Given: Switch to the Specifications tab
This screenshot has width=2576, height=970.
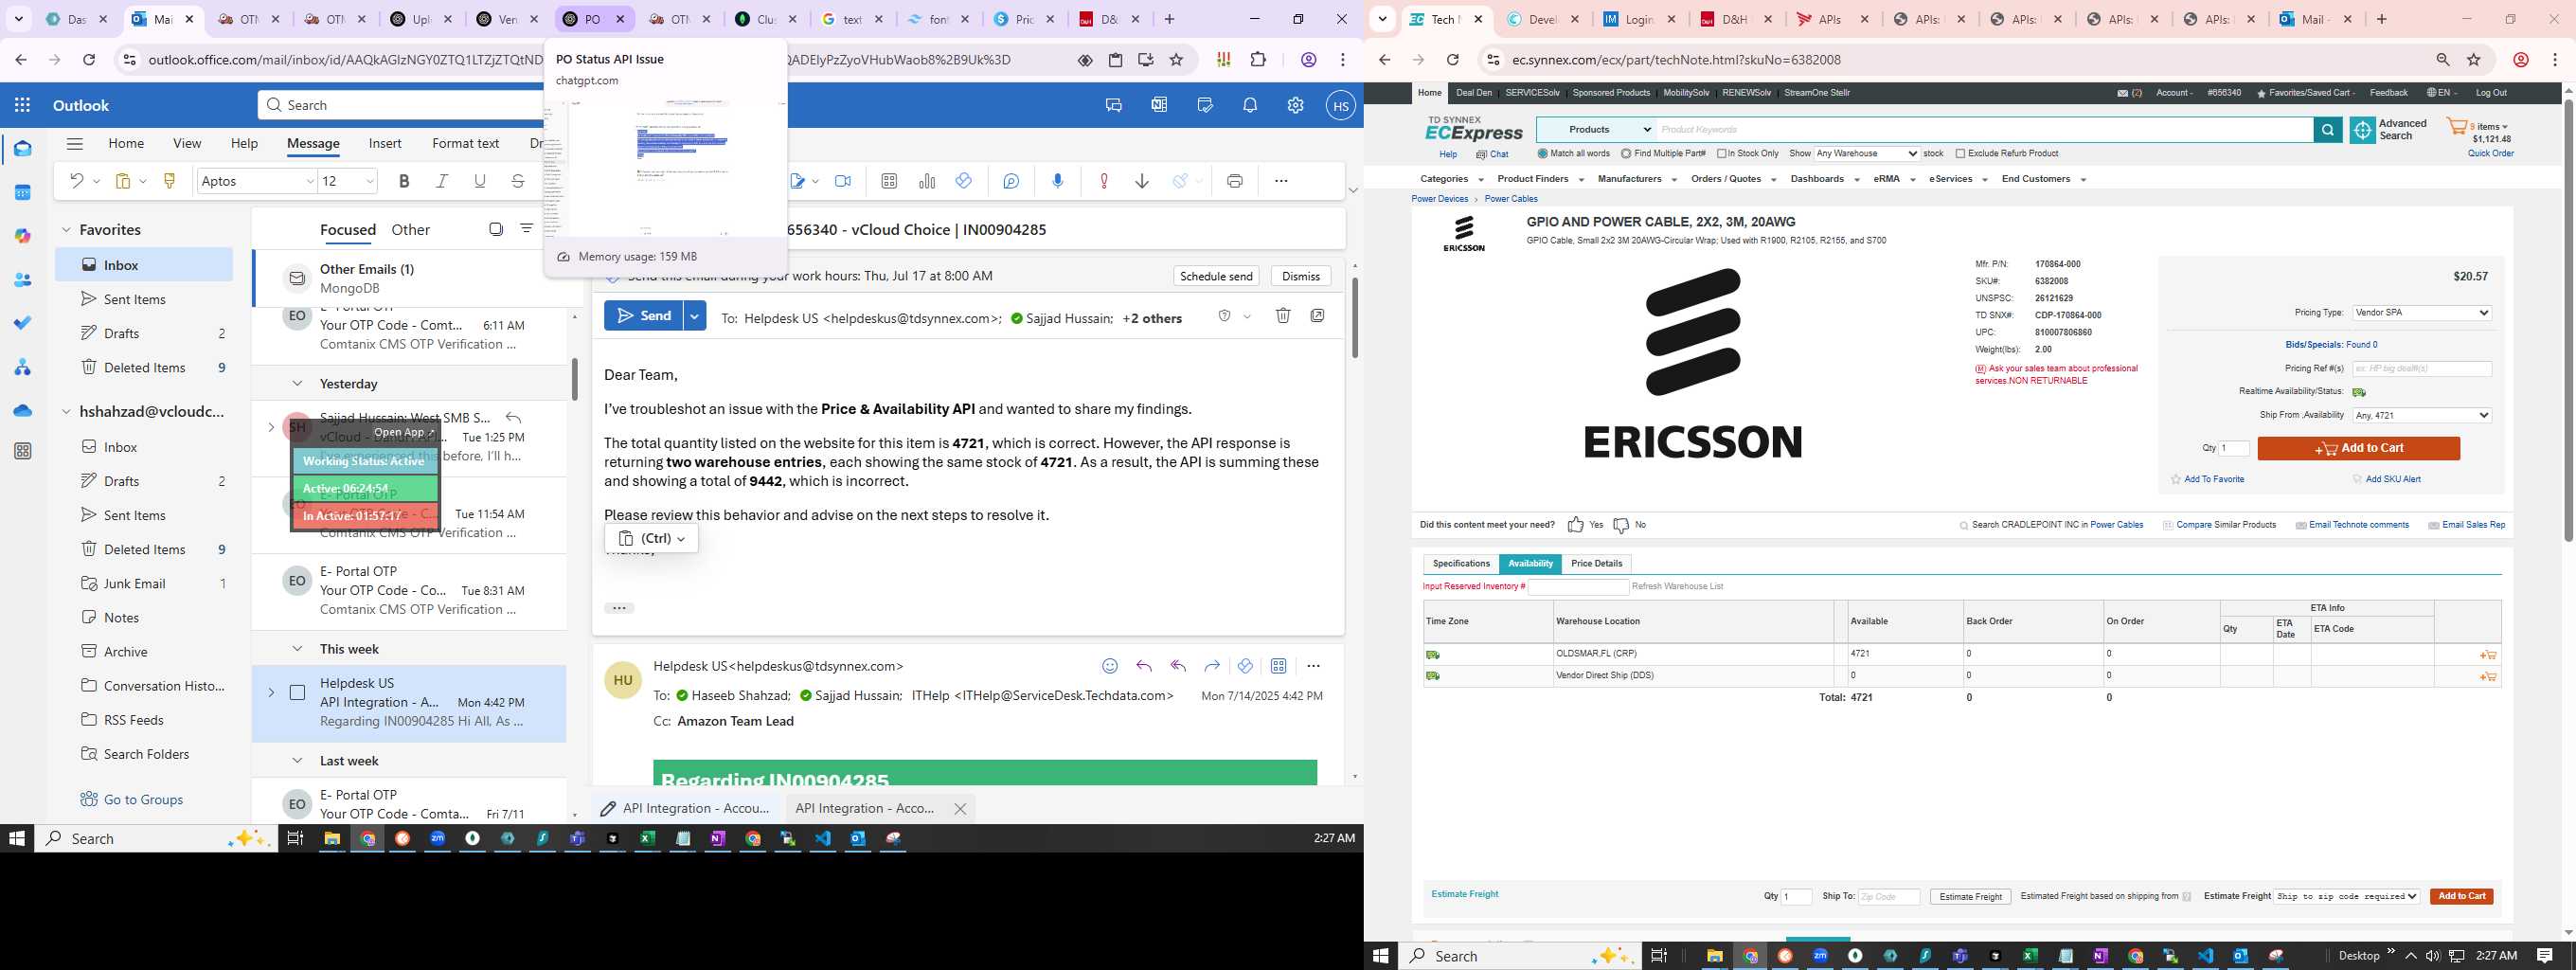Looking at the screenshot, I should click(x=1461, y=564).
